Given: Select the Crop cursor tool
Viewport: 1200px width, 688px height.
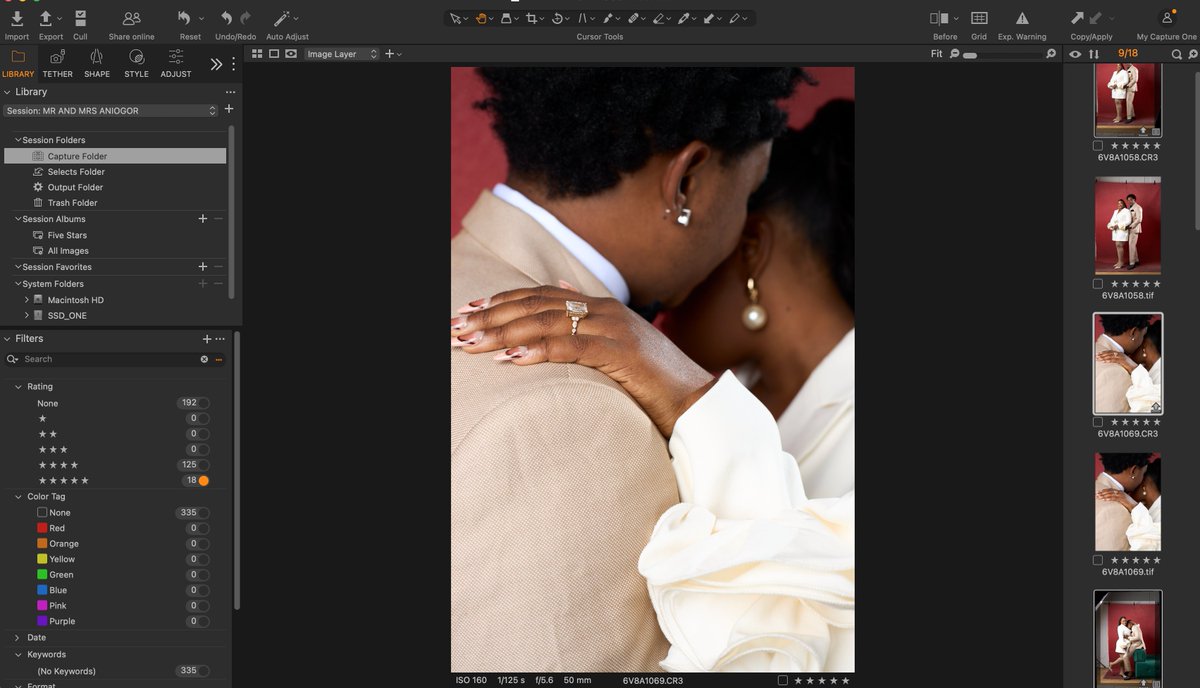Looking at the screenshot, I should [x=532, y=18].
